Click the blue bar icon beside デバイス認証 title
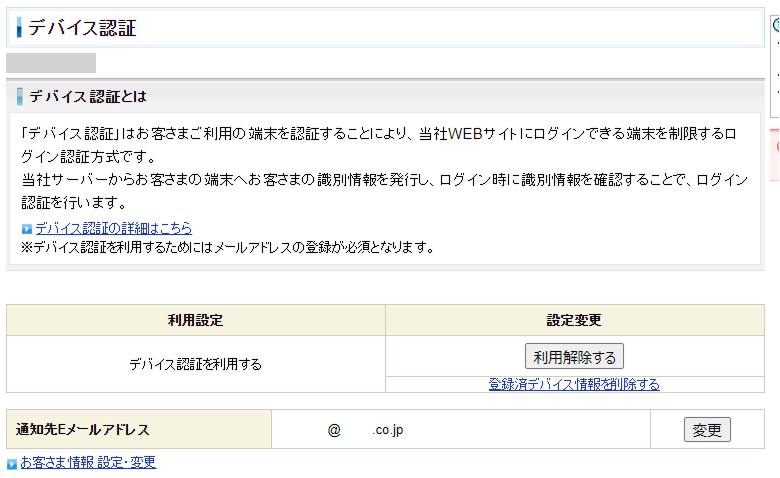Viewport: 780px width, 478px height. 19,28
